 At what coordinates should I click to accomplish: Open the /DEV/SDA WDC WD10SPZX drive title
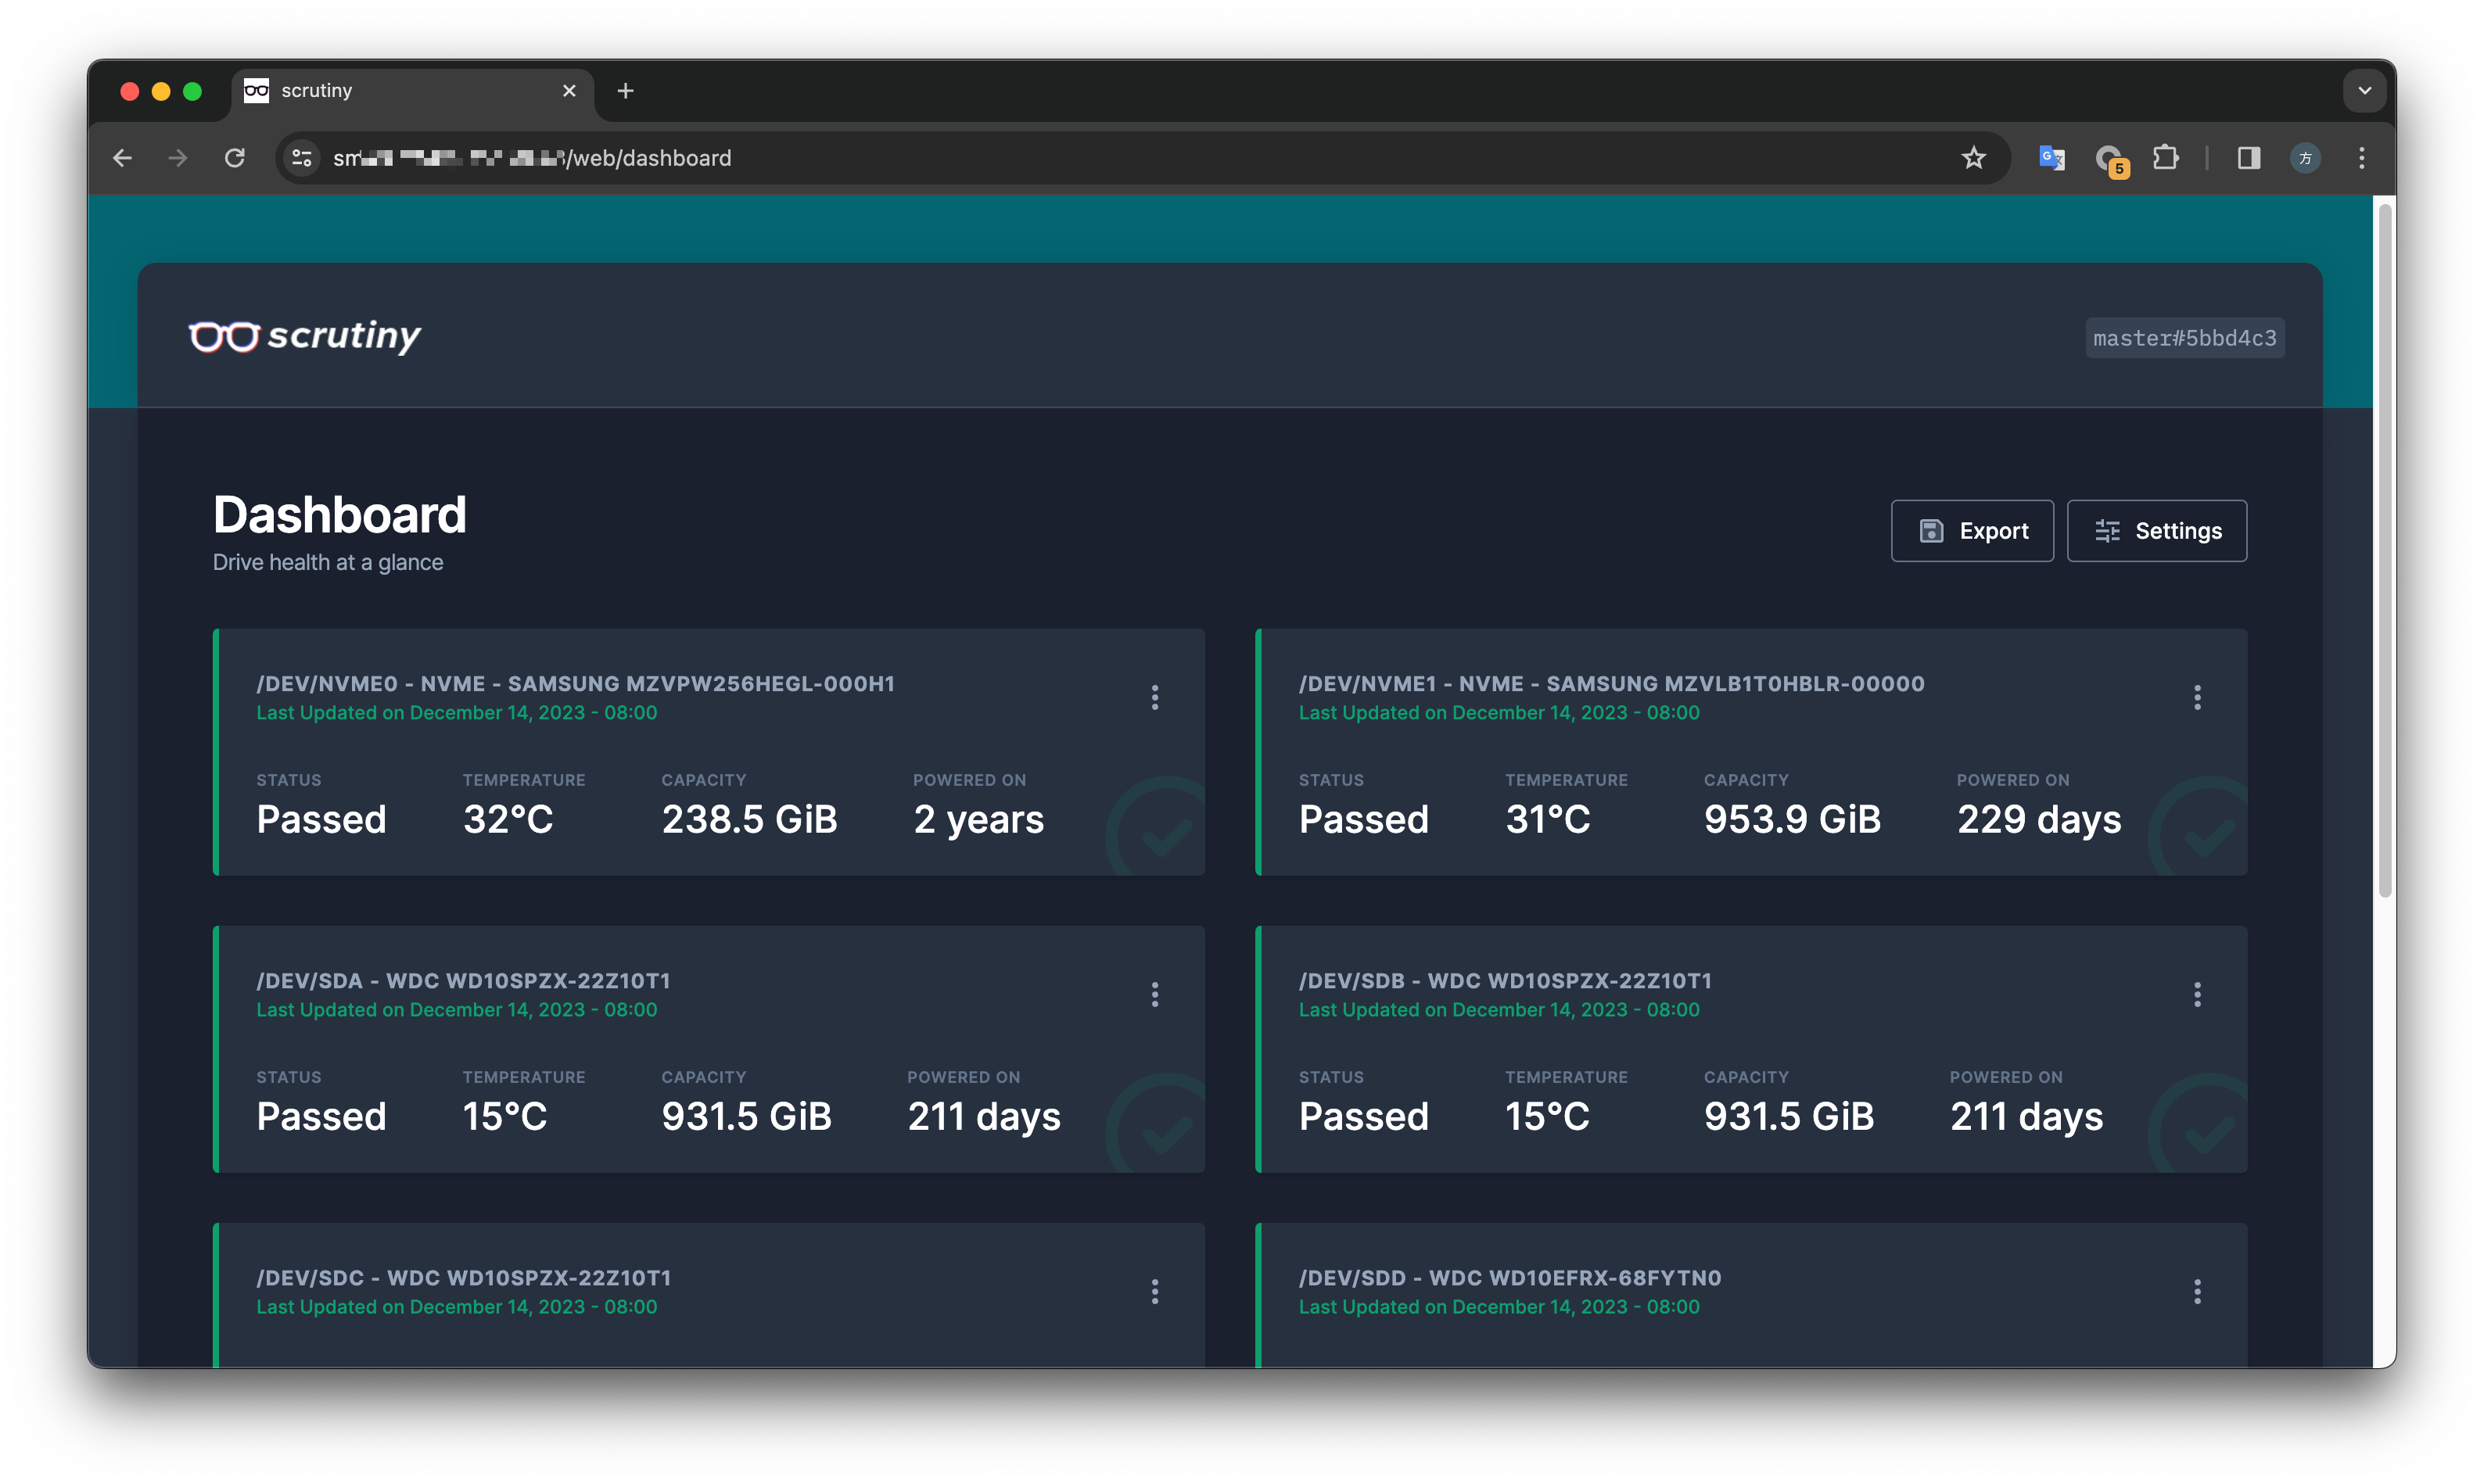[x=463, y=981]
